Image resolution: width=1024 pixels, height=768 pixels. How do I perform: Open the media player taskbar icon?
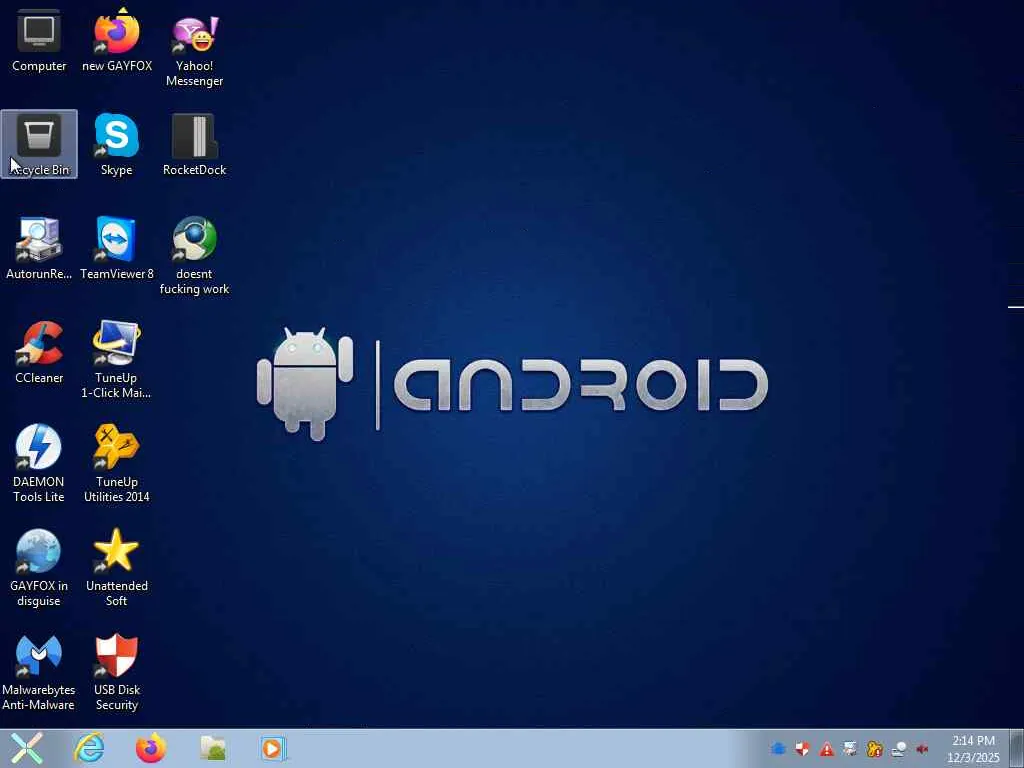click(x=273, y=748)
